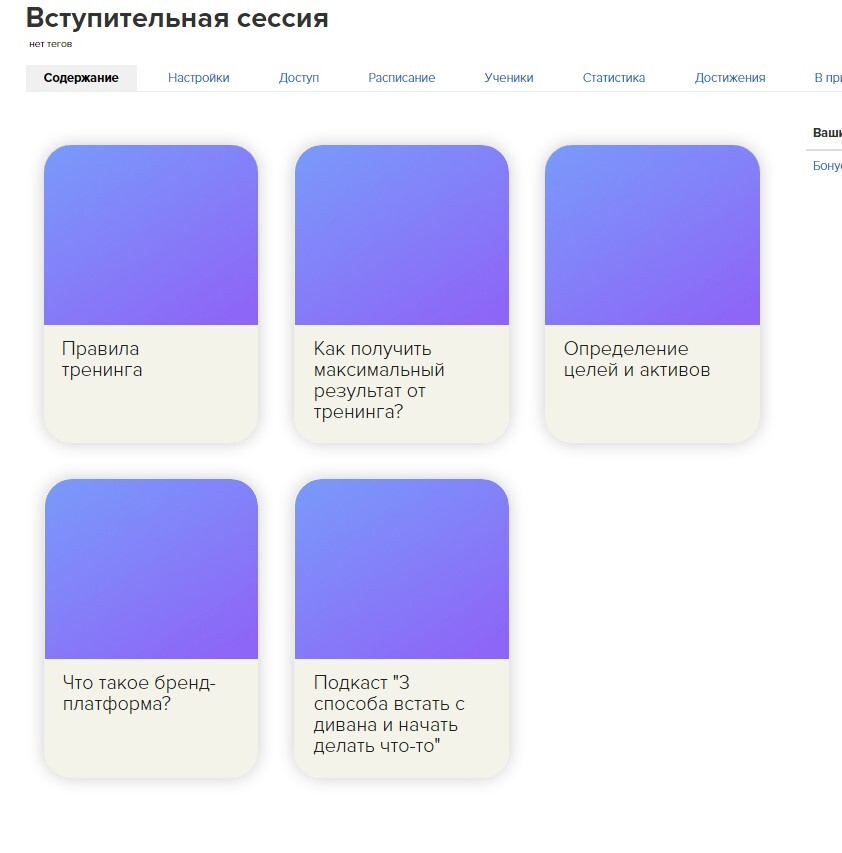Open 'Как получить максимальный результат' card image

click(401, 235)
